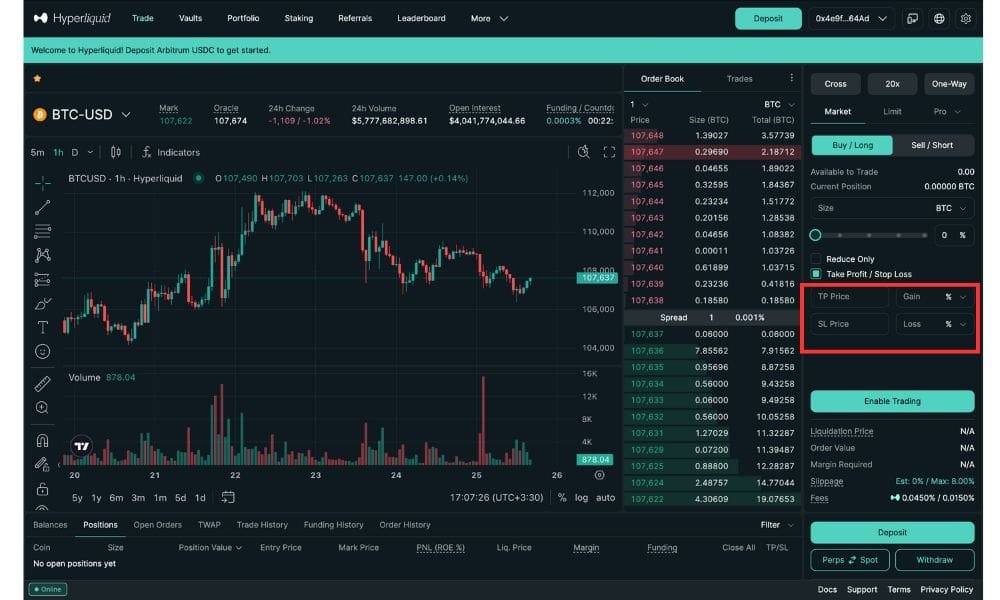Change position mode via One-Way button
The image size is (1000, 600).
949,84
